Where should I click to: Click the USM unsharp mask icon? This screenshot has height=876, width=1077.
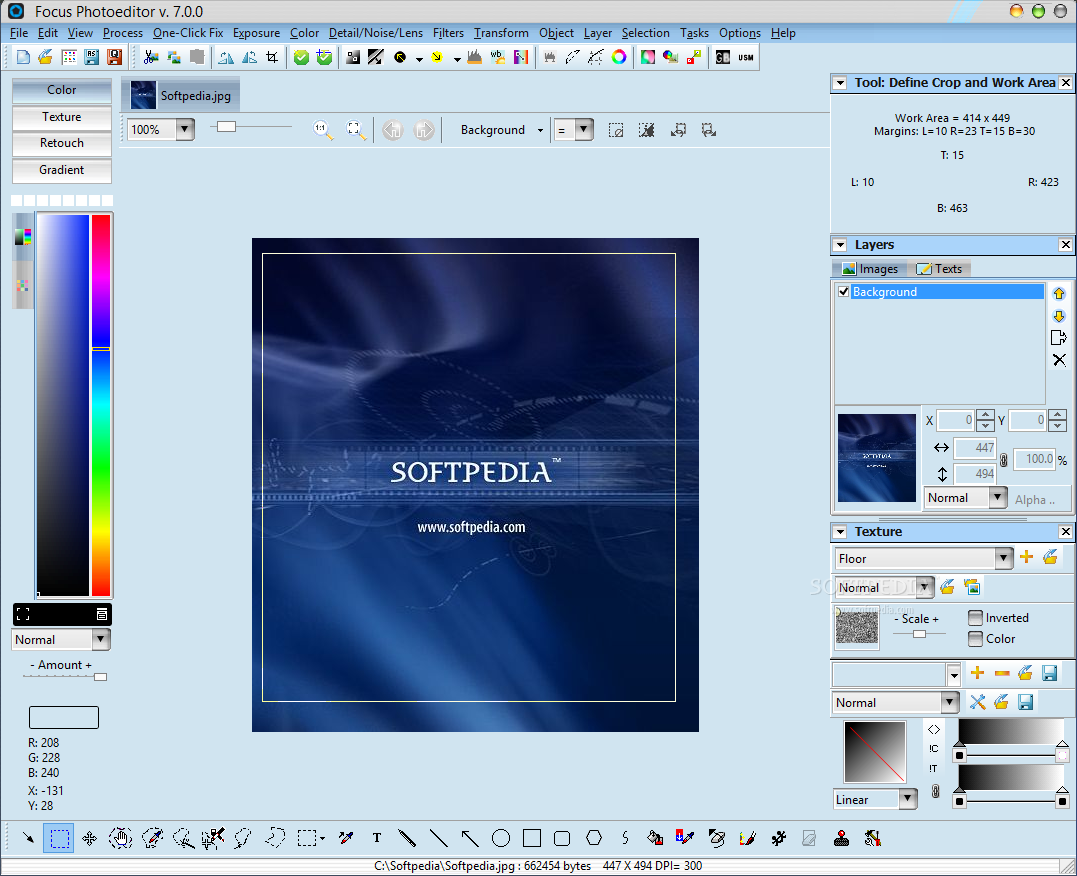746,57
